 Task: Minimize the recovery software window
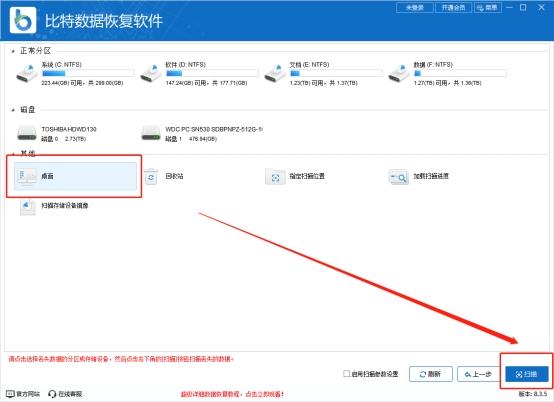pos(509,7)
